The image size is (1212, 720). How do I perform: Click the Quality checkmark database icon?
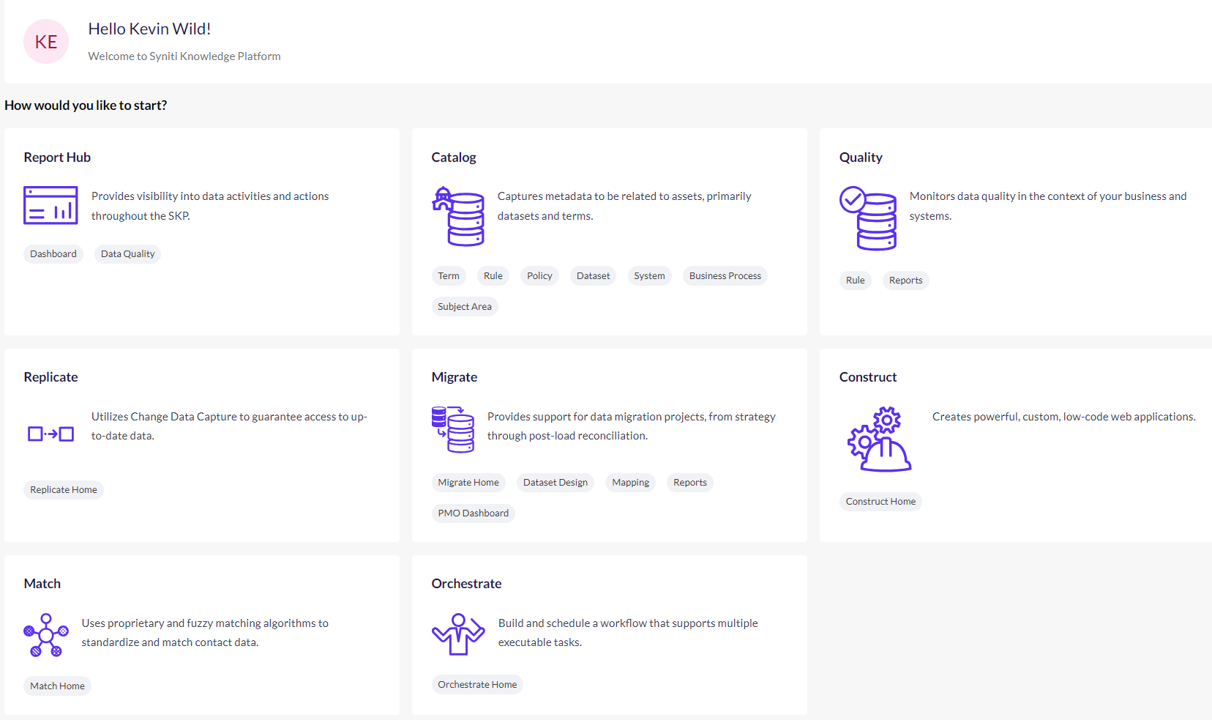point(869,216)
